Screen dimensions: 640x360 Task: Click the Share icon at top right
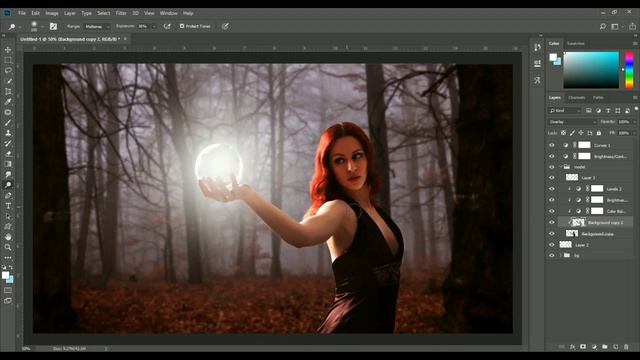pos(632,27)
